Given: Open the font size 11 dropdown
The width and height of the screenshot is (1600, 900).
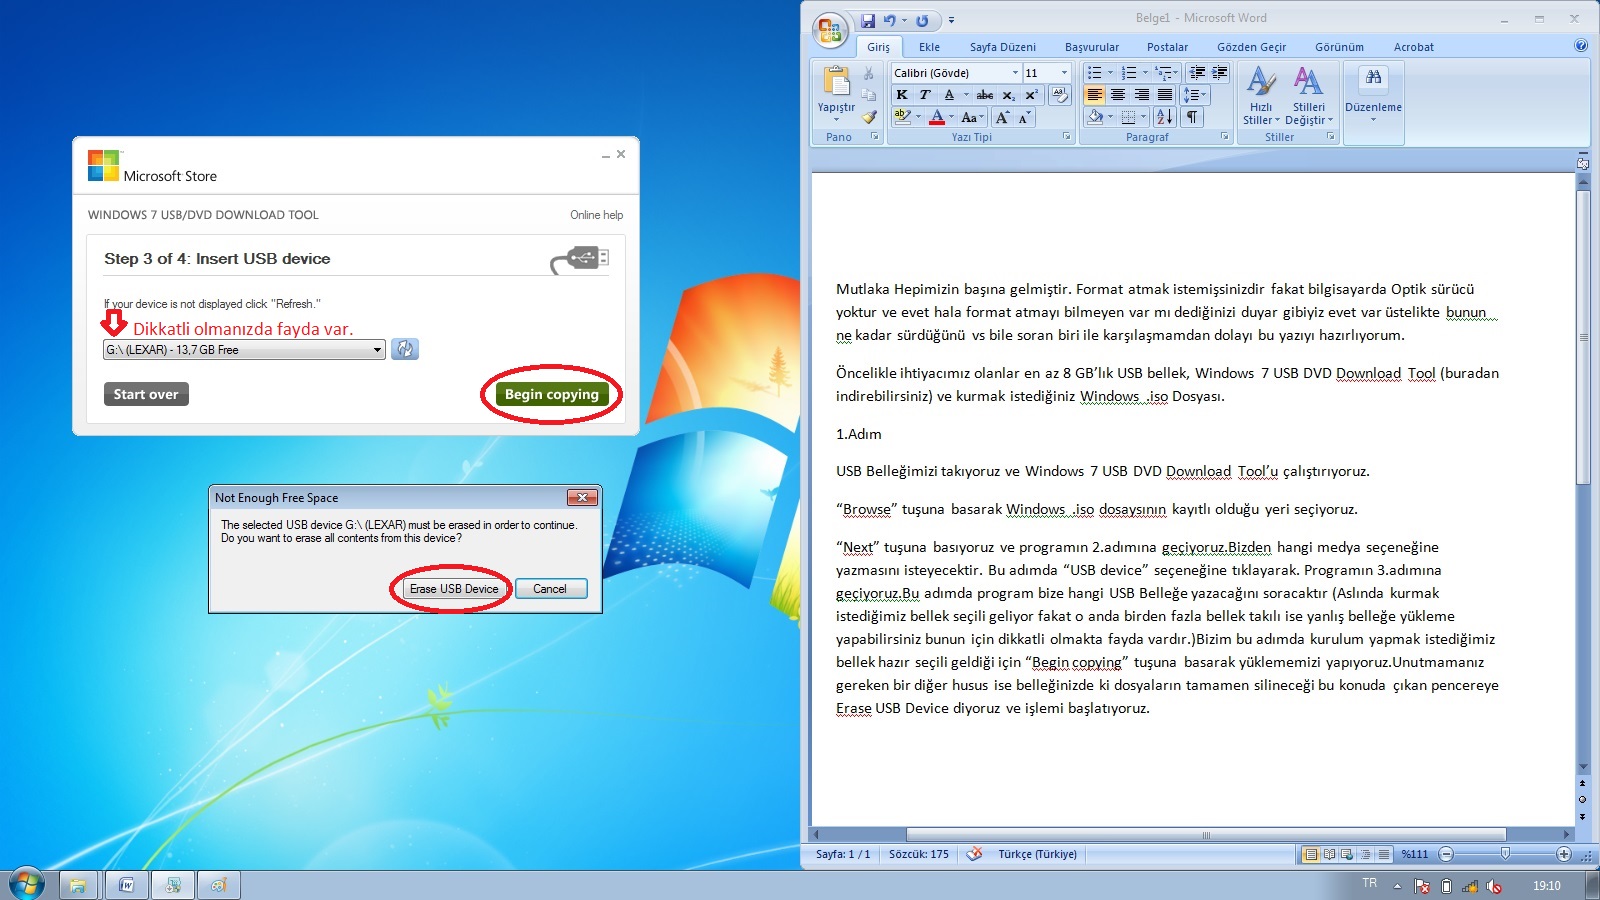Looking at the screenshot, I should [1064, 73].
